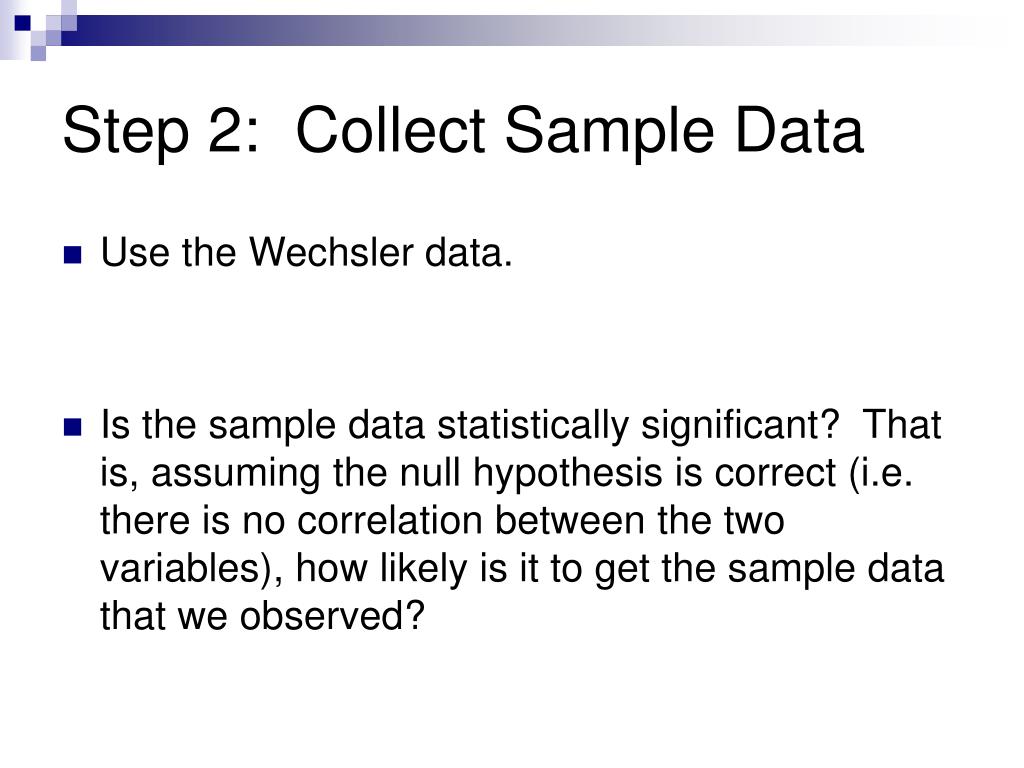Click the words 'Step 2:' in the title

(x=161, y=131)
